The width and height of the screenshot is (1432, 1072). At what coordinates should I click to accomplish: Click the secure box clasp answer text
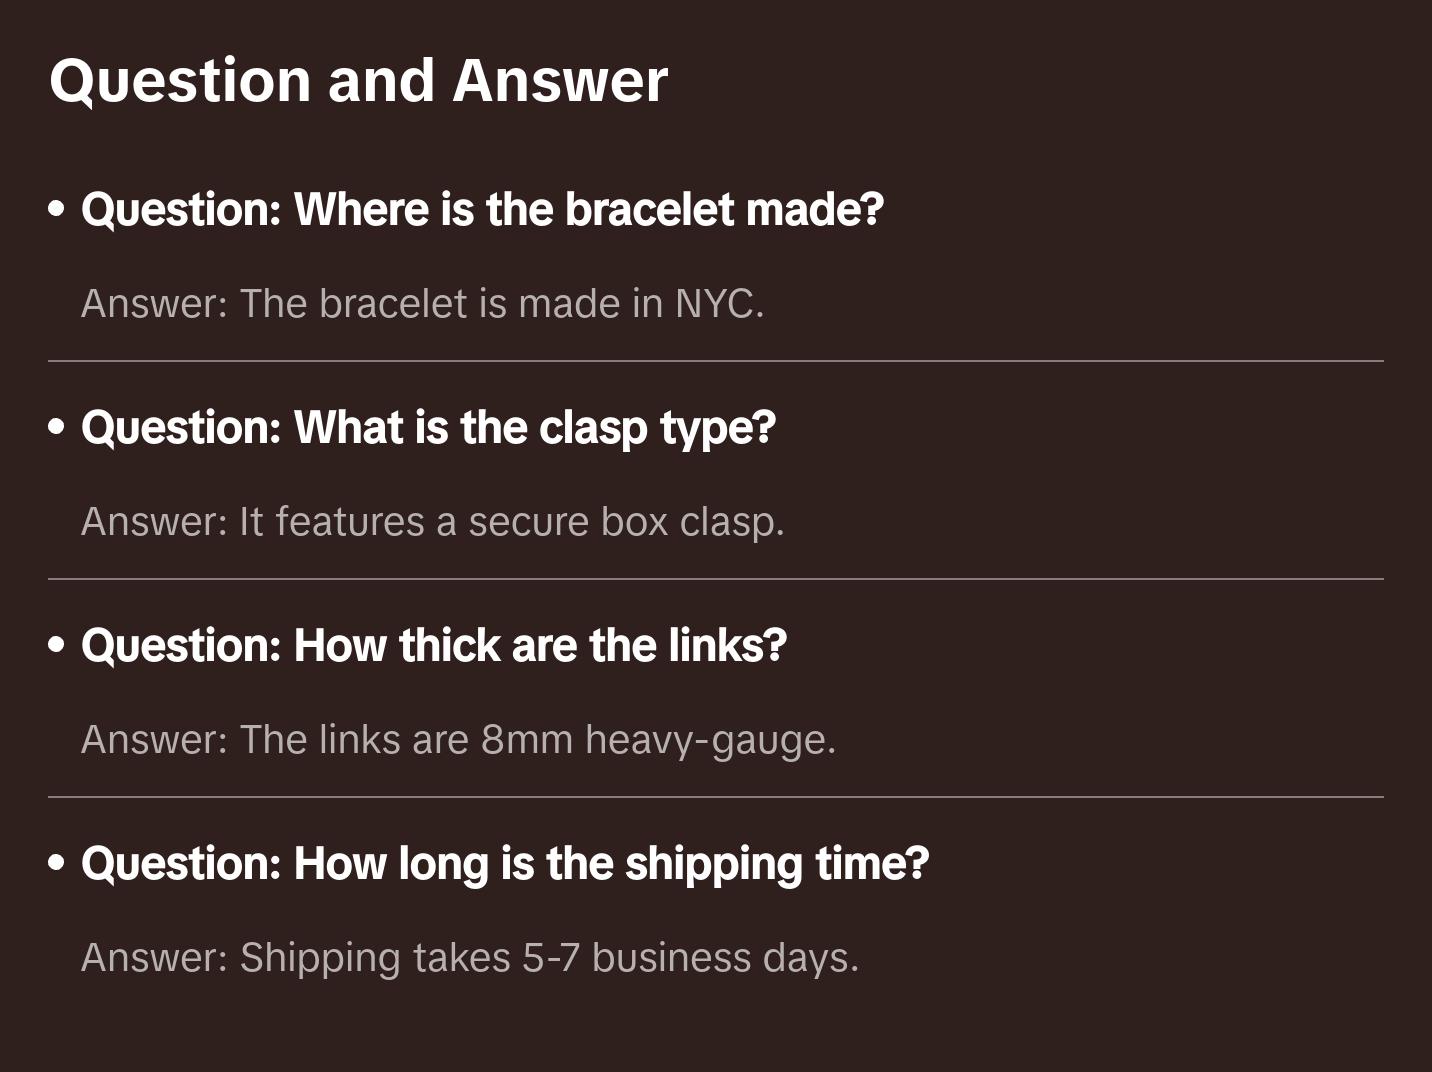[432, 521]
